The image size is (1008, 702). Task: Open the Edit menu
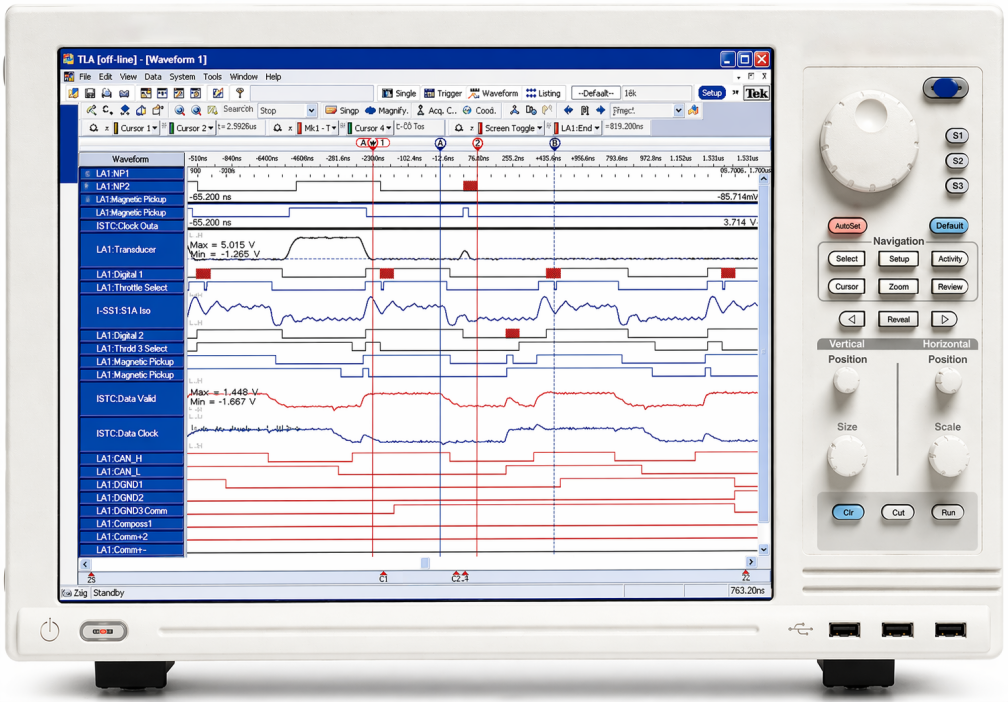point(105,76)
